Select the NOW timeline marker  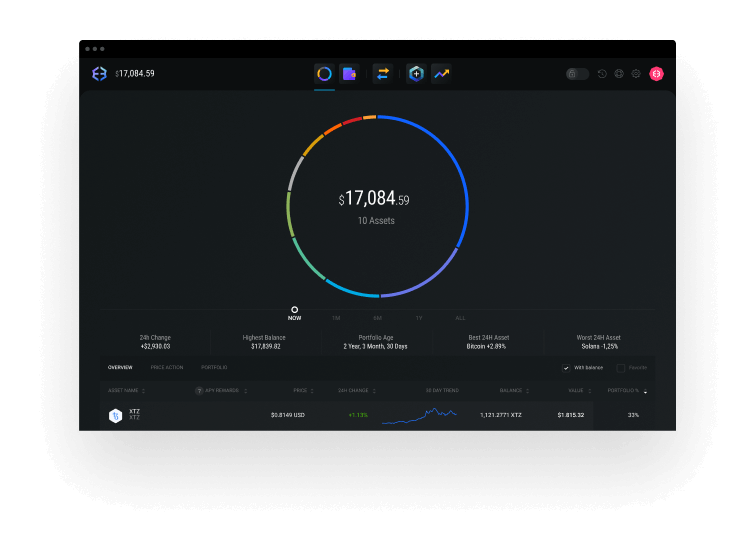[294, 314]
